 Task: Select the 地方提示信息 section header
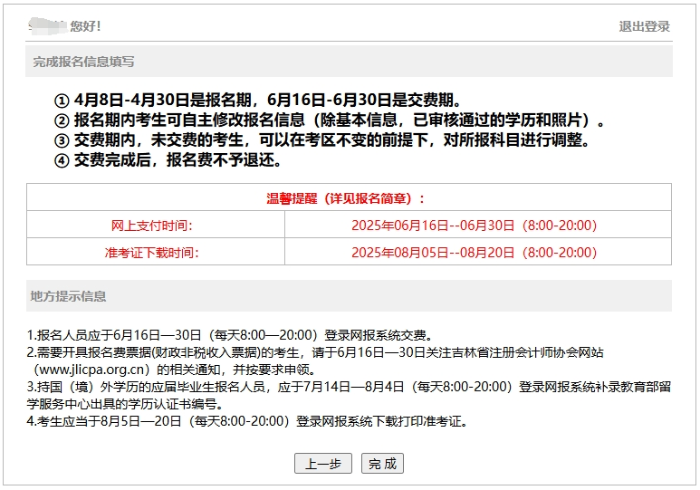(x=69, y=296)
